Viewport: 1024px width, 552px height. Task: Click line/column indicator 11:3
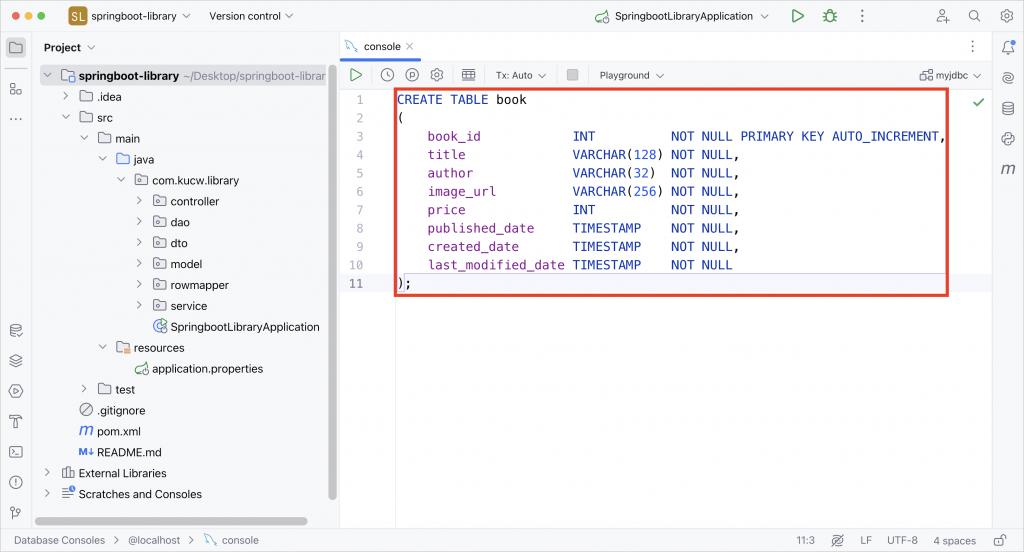click(x=805, y=540)
